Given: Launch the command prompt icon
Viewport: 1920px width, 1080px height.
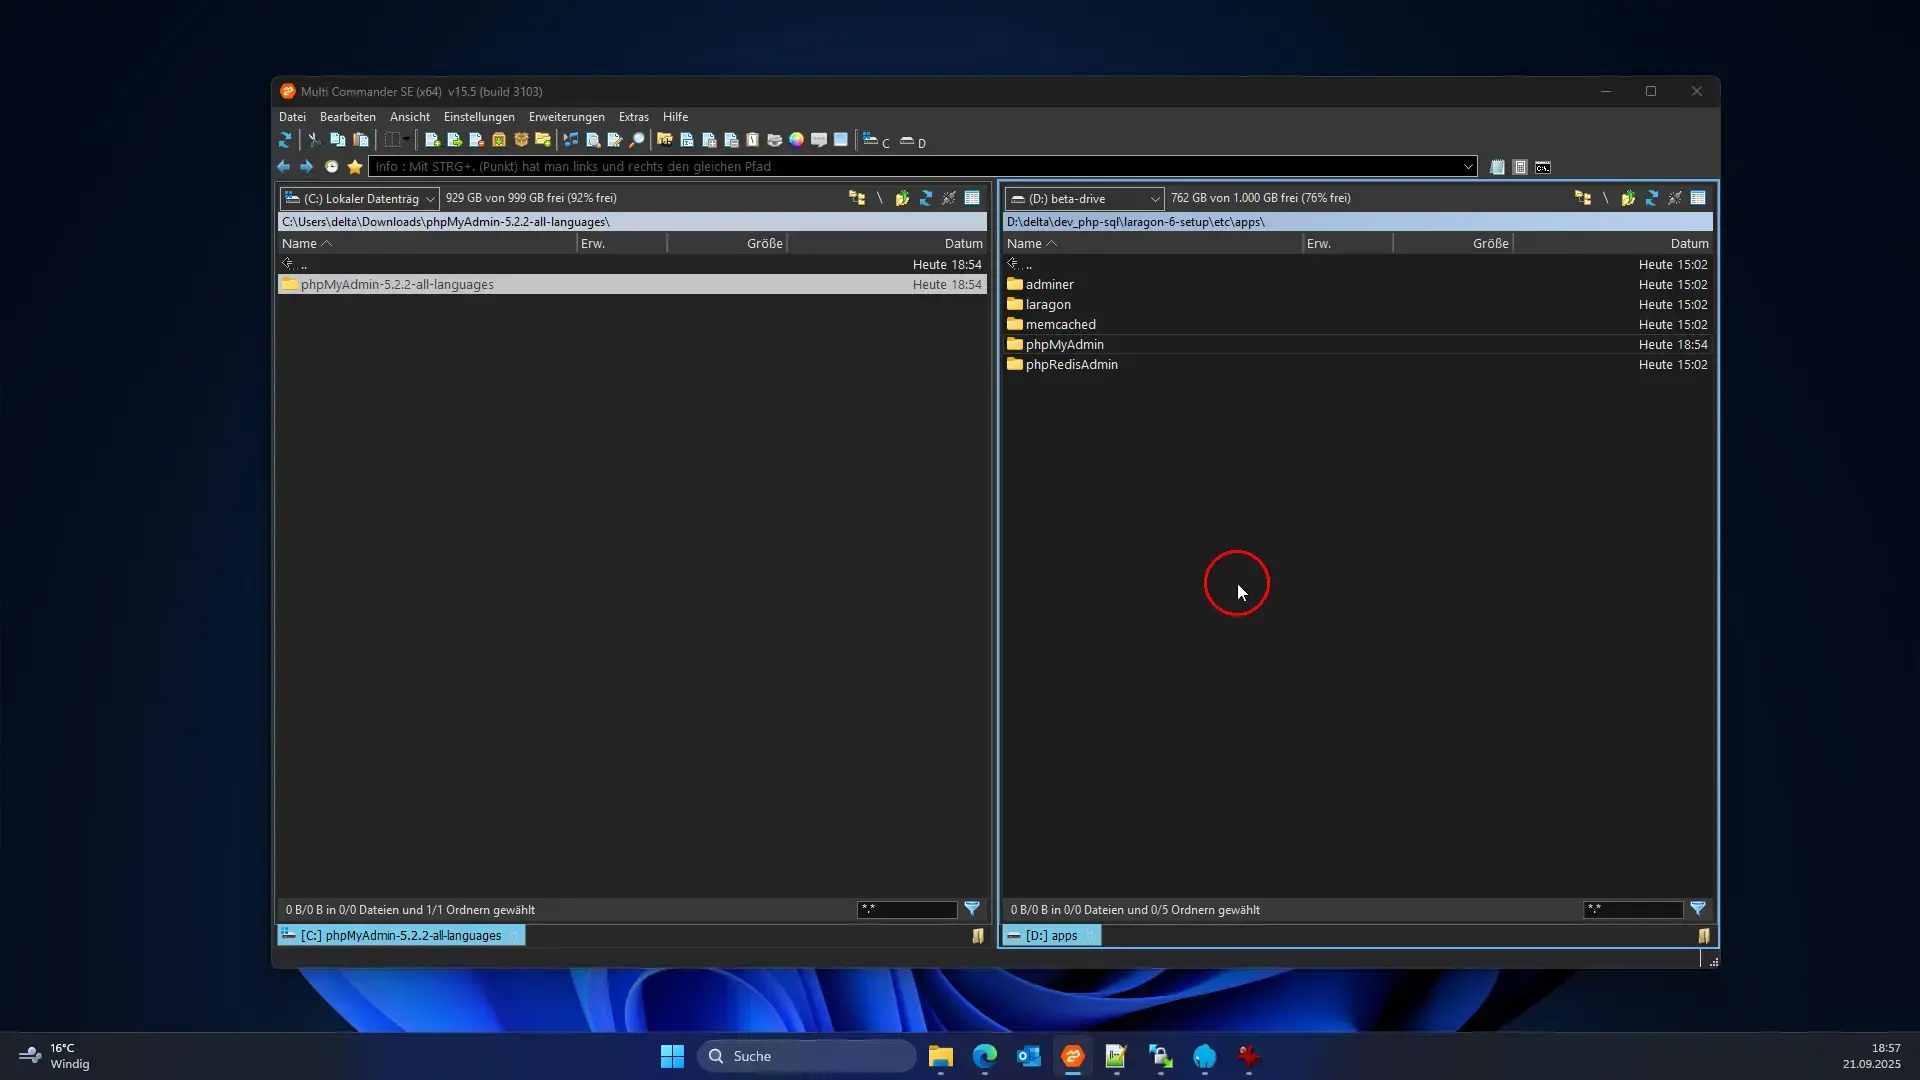Looking at the screenshot, I should (x=1543, y=167).
